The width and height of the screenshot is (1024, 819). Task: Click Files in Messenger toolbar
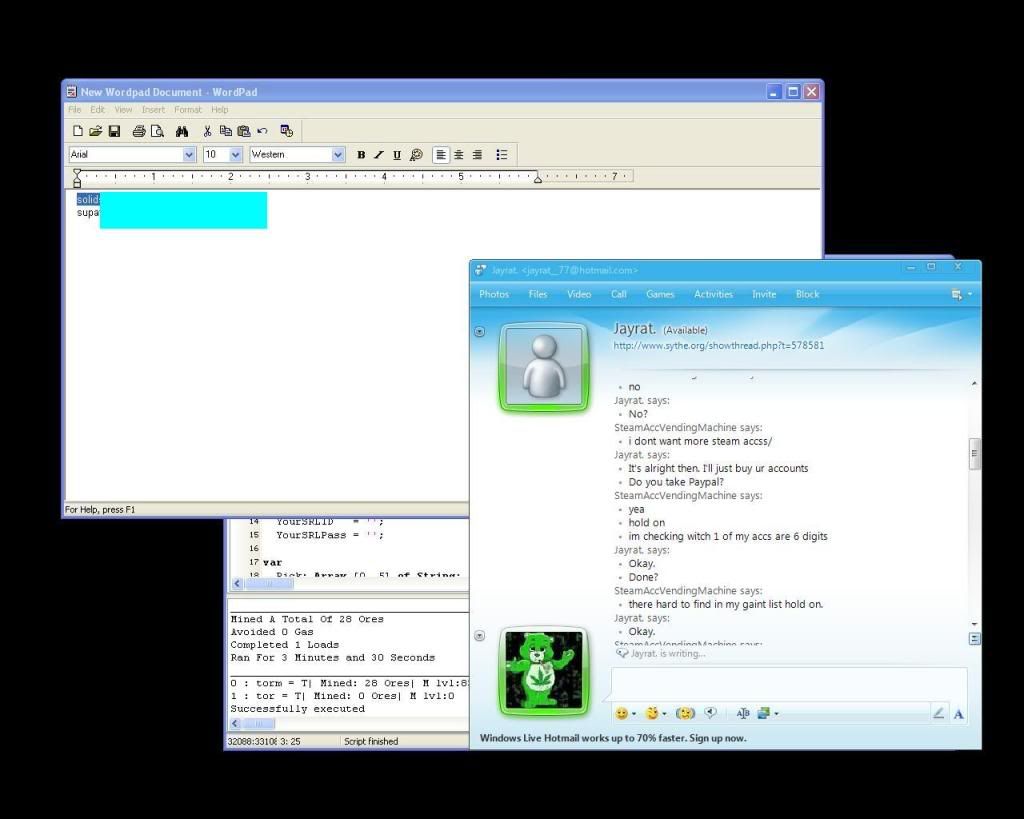(537, 295)
